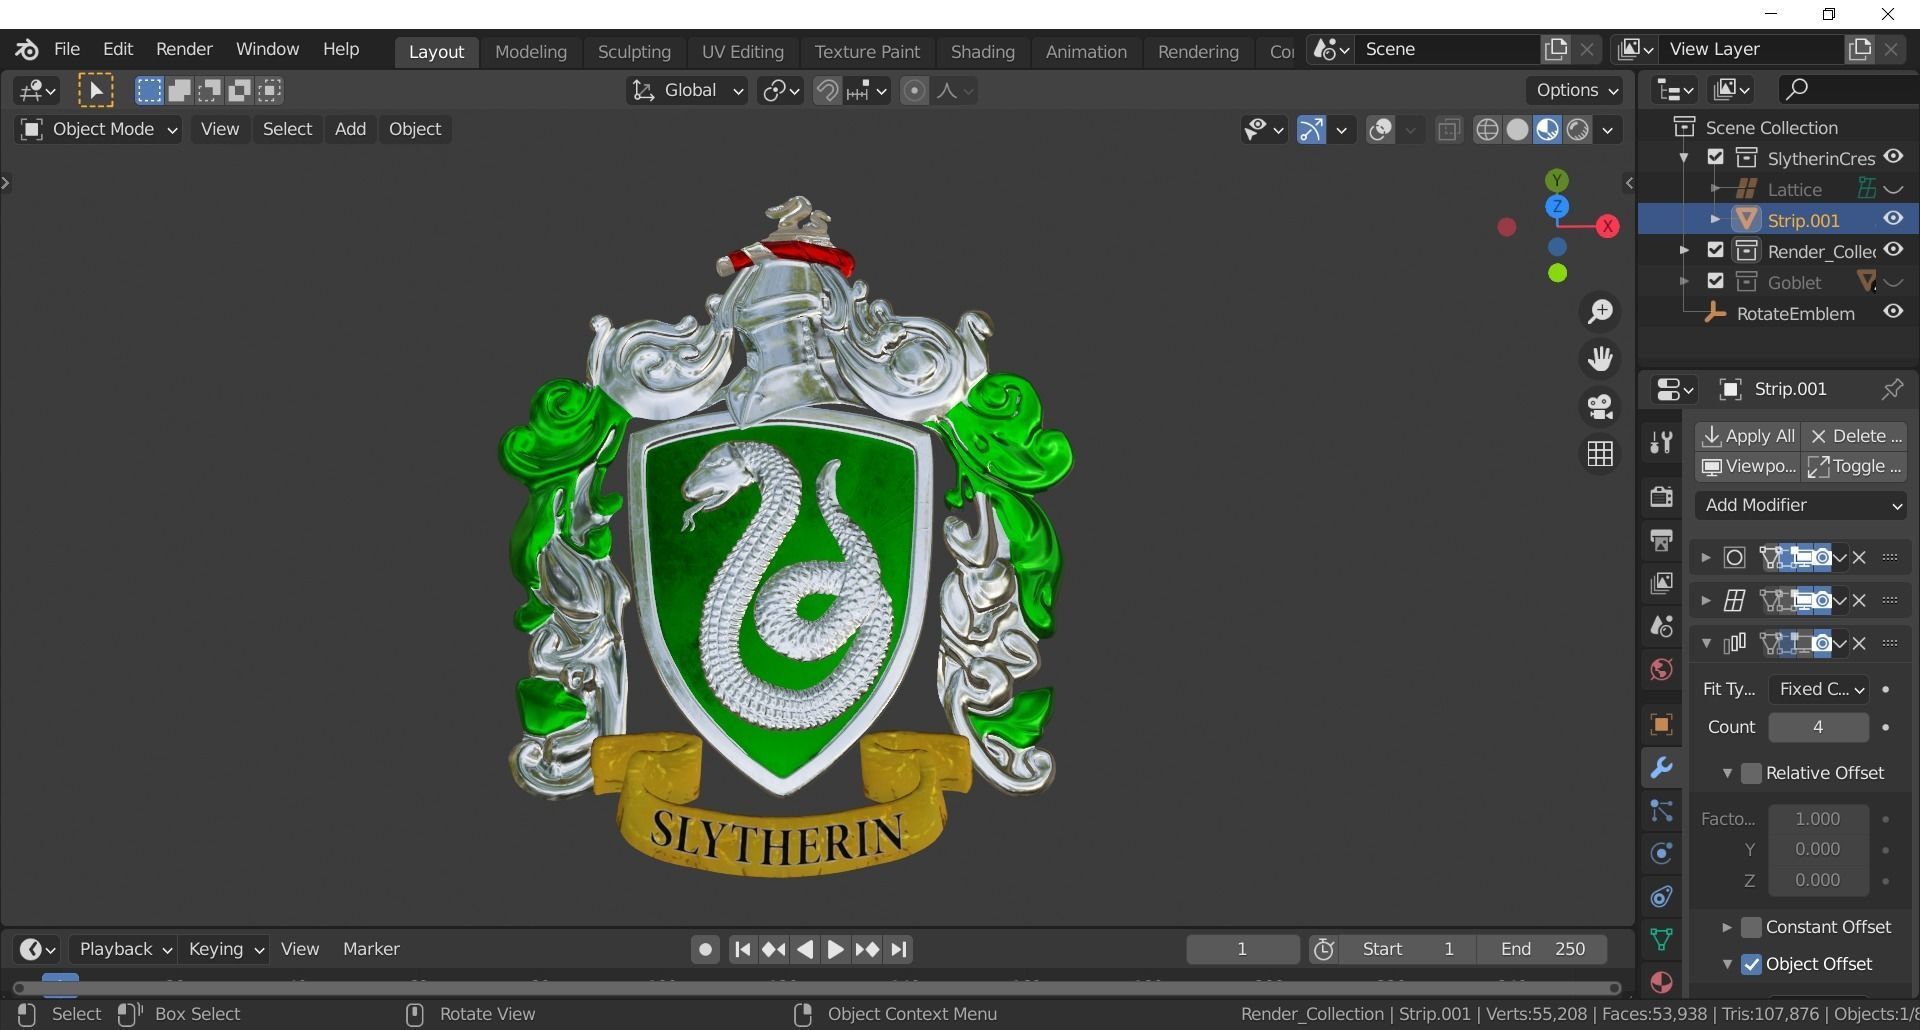Toggle viewport gizmos icon
The image size is (1920, 1030).
pos(1311,130)
